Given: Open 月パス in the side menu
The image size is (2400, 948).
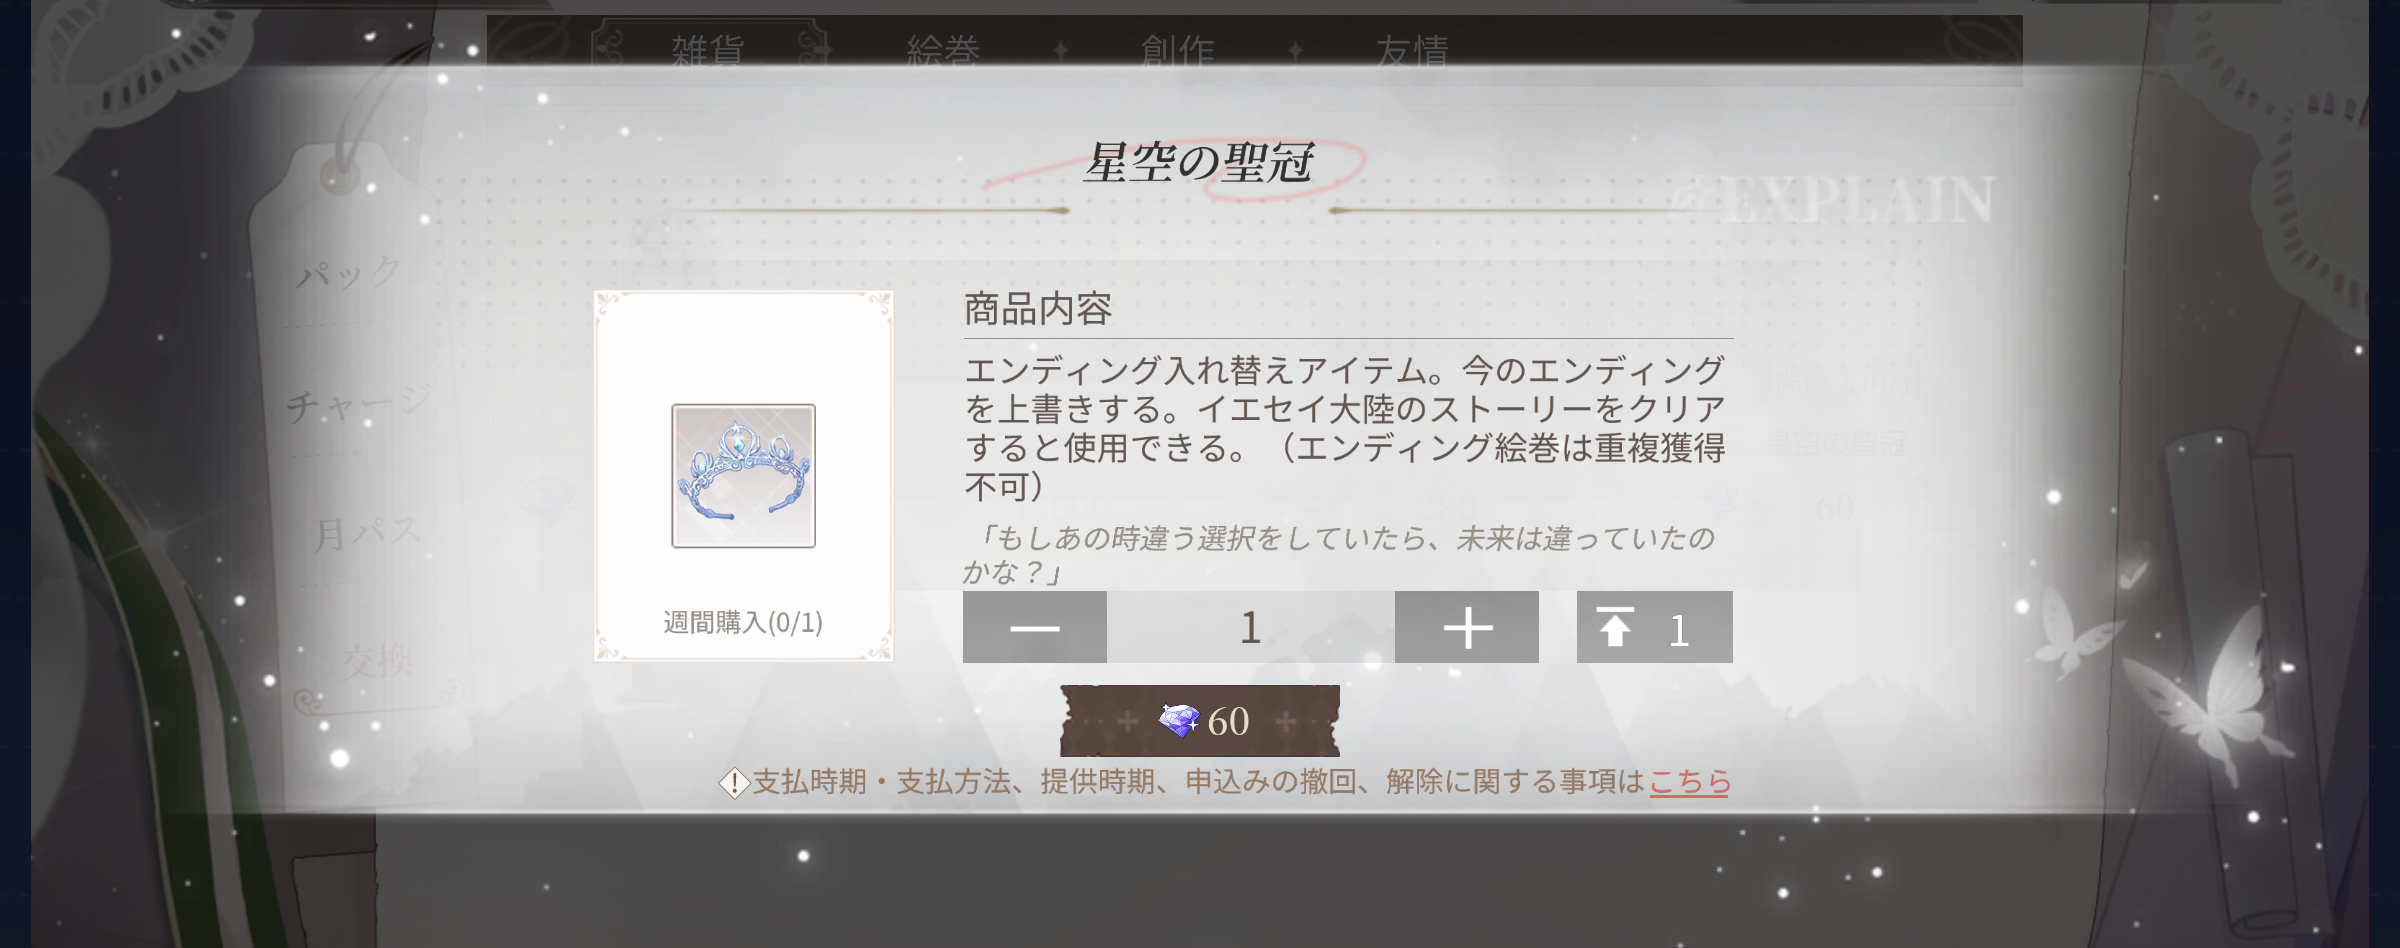Looking at the screenshot, I should (367, 533).
